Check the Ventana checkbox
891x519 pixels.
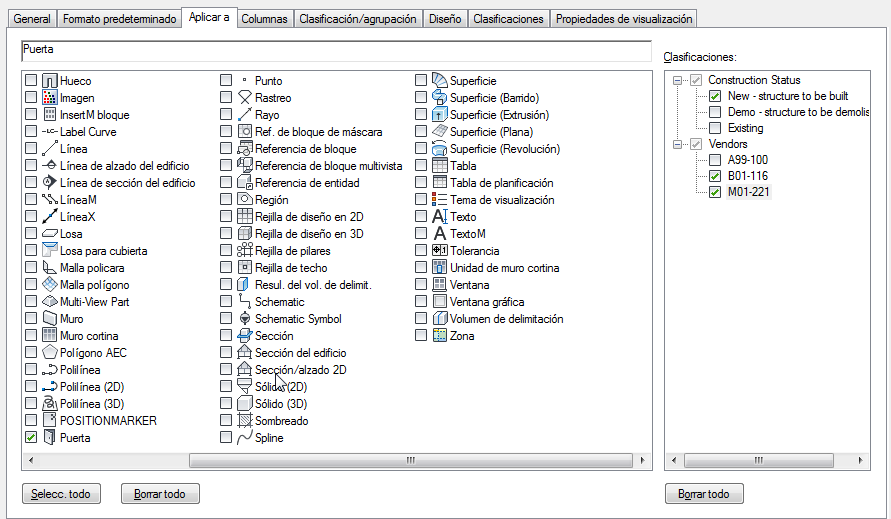pos(421,284)
